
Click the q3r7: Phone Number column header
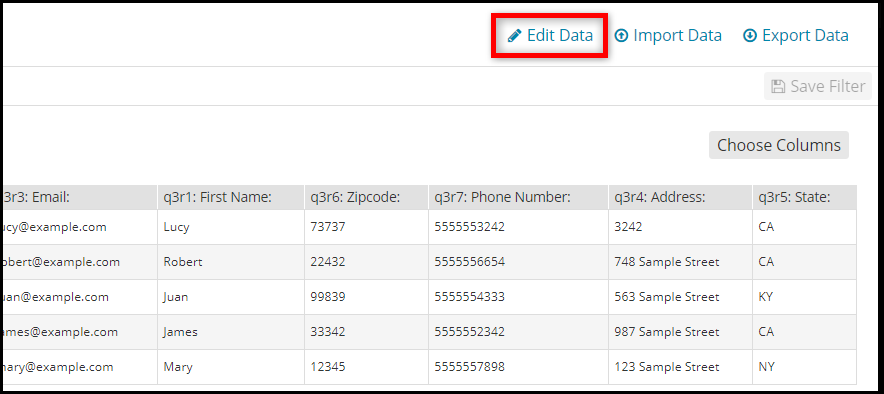coord(519,197)
